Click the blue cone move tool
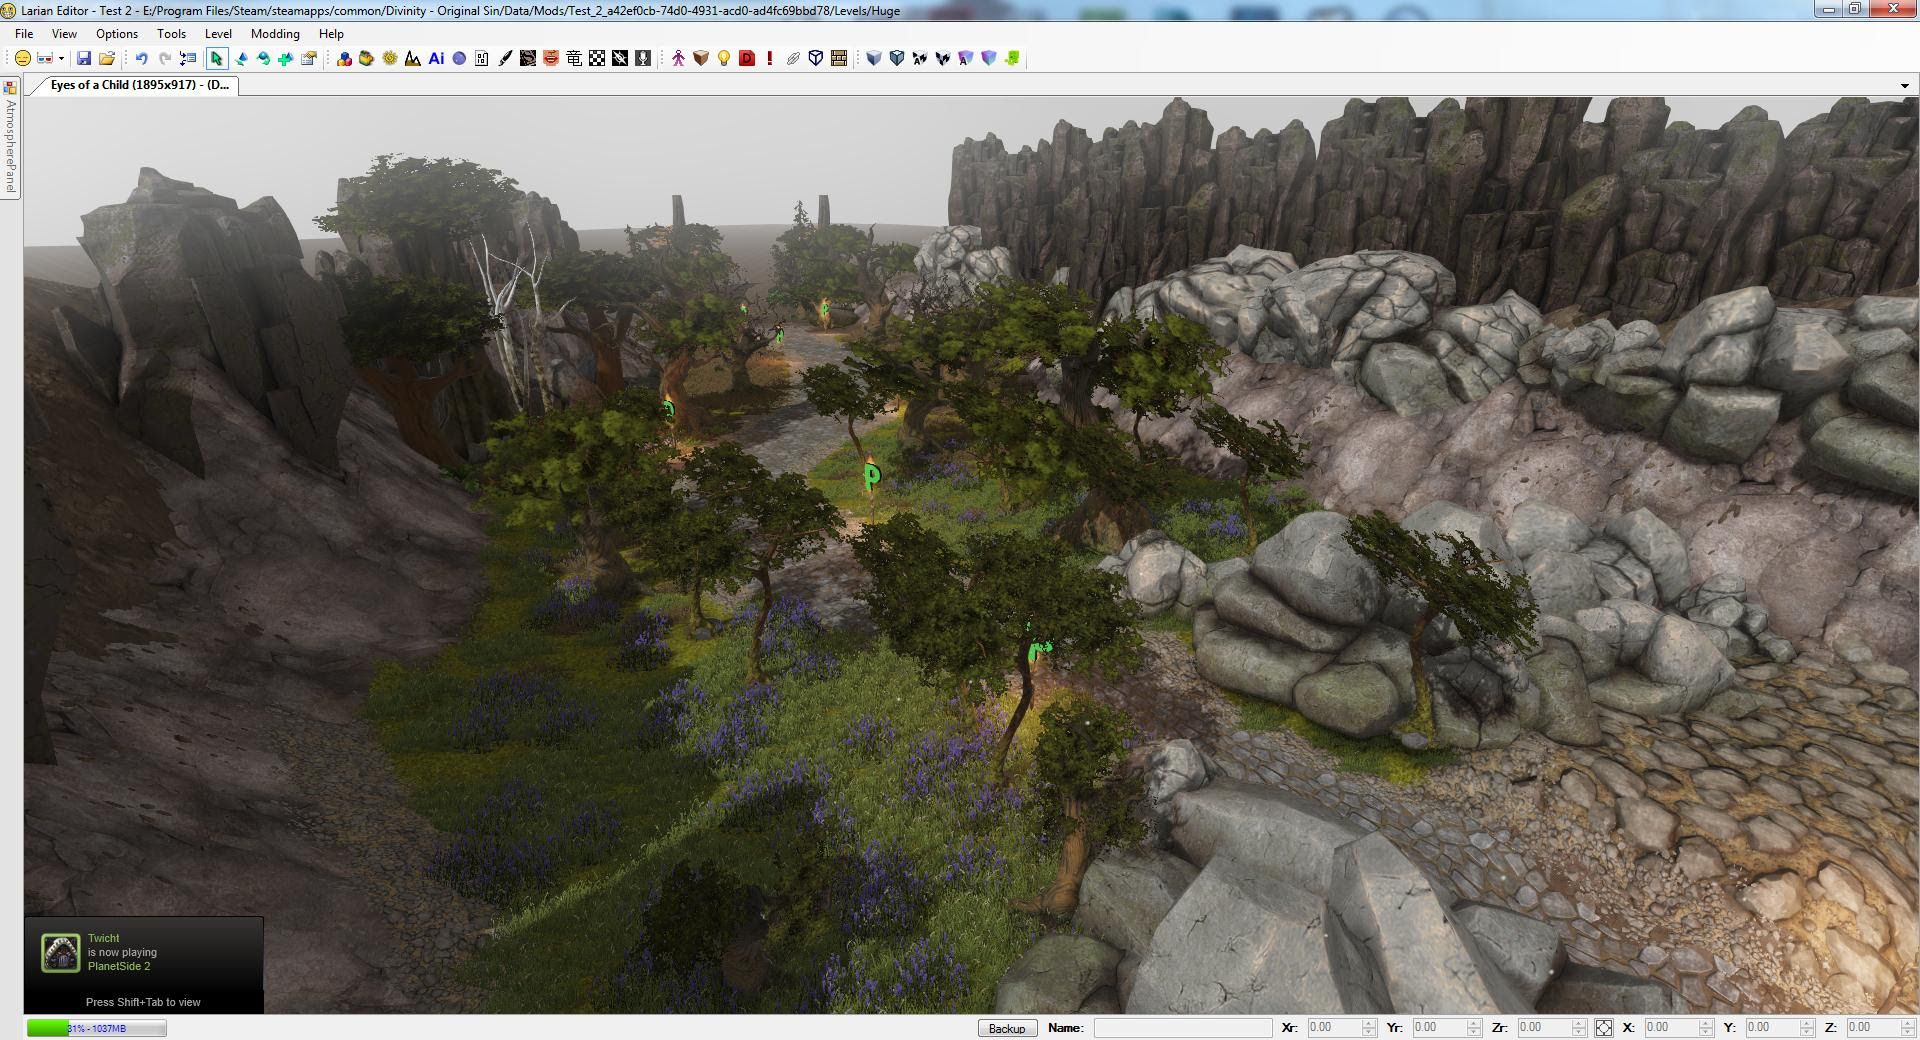This screenshot has height=1040, width=1920. pos(241,59)
